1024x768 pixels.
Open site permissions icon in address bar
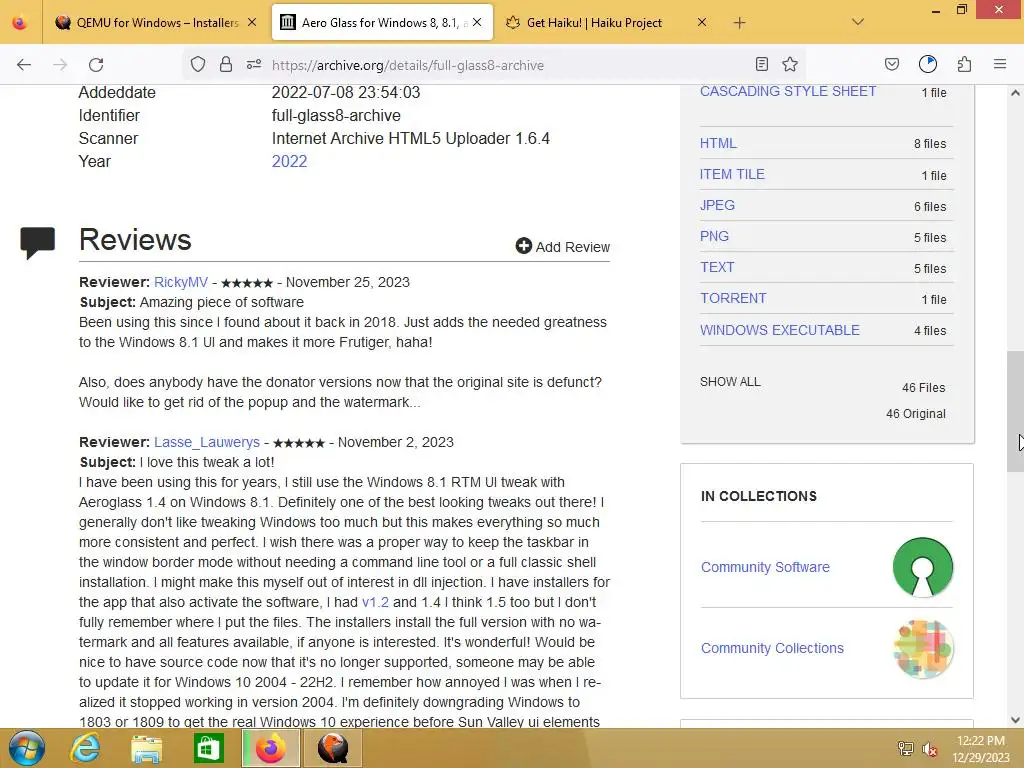pyautogui.click(x=254, y=64)
